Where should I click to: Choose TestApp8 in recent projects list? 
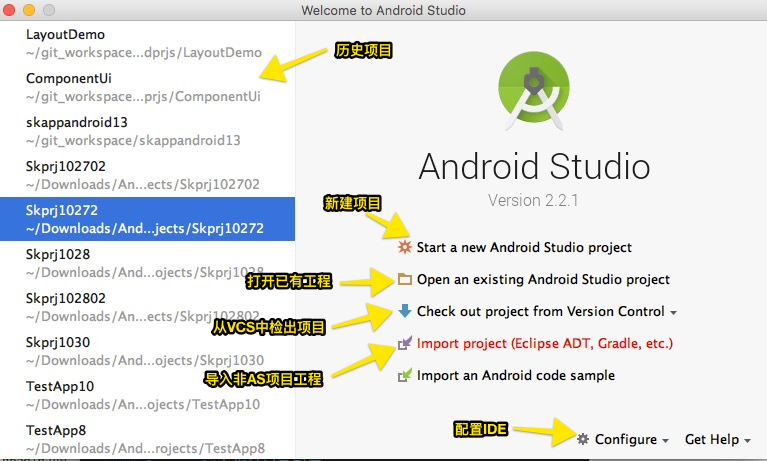pos(147,439)
